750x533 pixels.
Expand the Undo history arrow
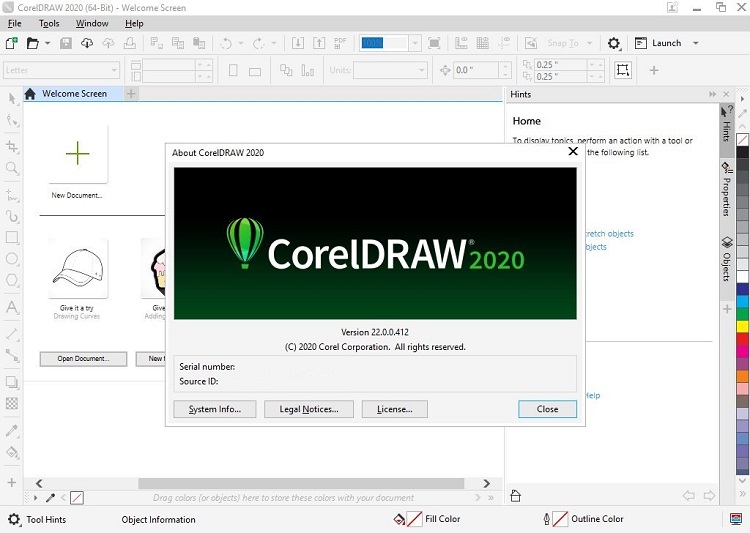[x=241, y=43]
